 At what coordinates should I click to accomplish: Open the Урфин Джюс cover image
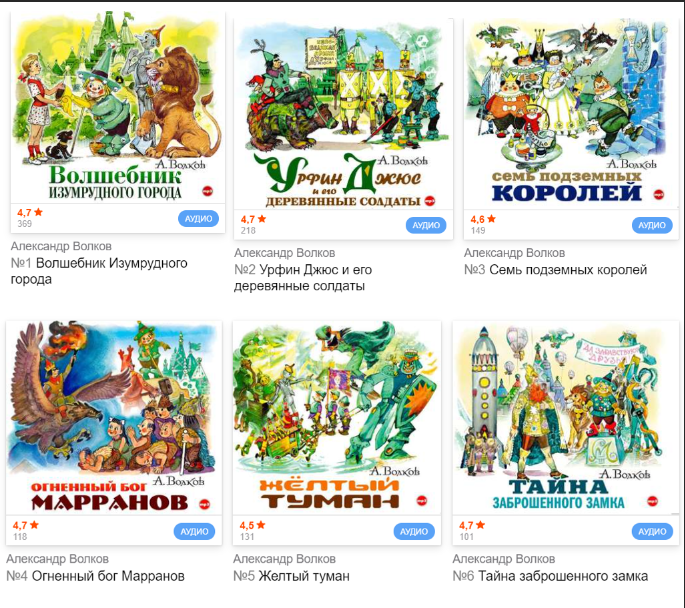pyautogui.click(x=343, y=114)
